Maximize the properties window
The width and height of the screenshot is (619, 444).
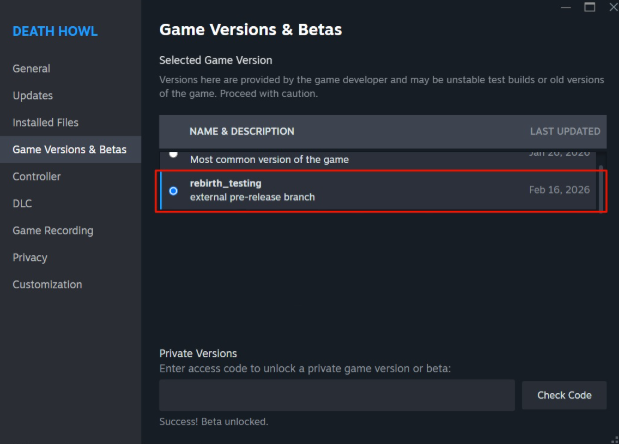pos(589,8)
